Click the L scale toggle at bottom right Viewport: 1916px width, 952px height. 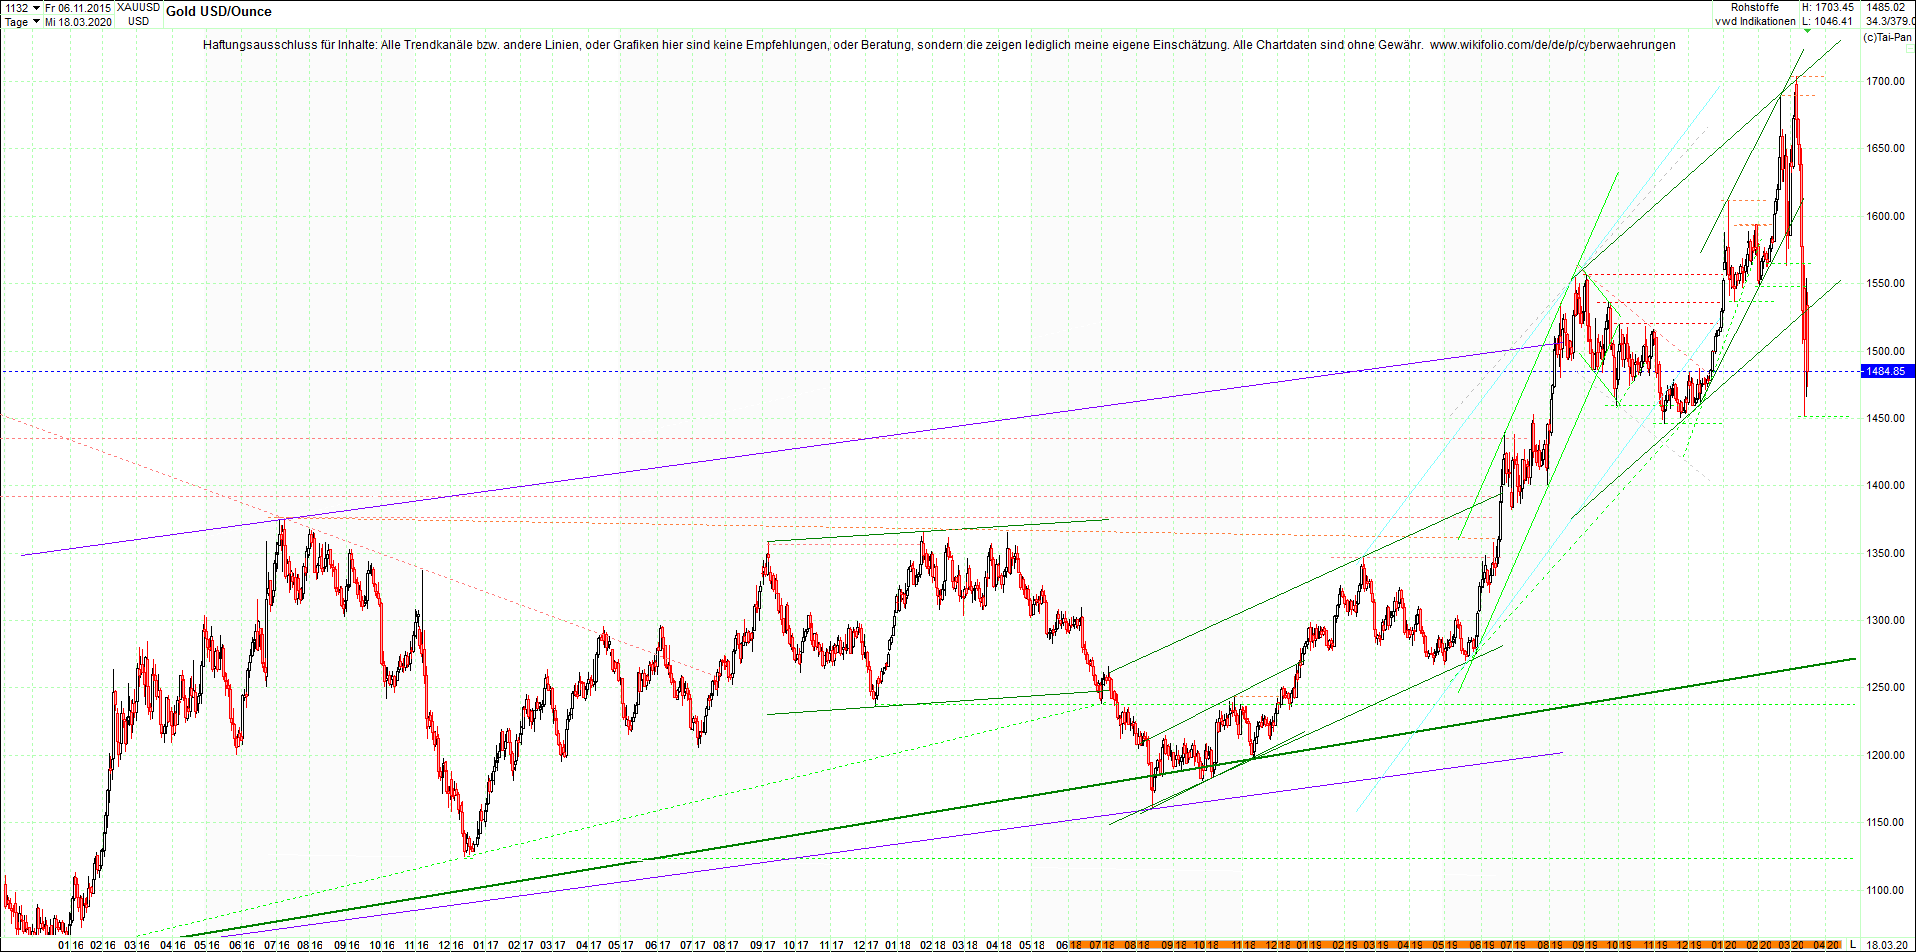click(x=1853, y=945)
